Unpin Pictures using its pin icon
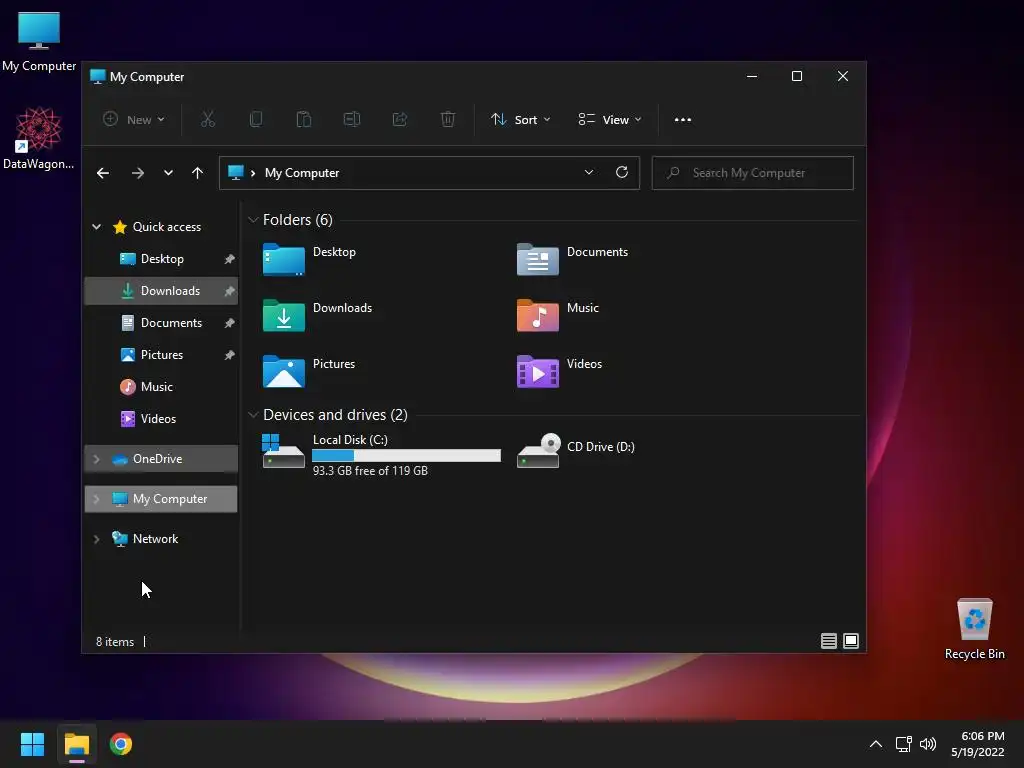Image resolution: width=1024 pixels, height=768 pixels. (229, 355)
